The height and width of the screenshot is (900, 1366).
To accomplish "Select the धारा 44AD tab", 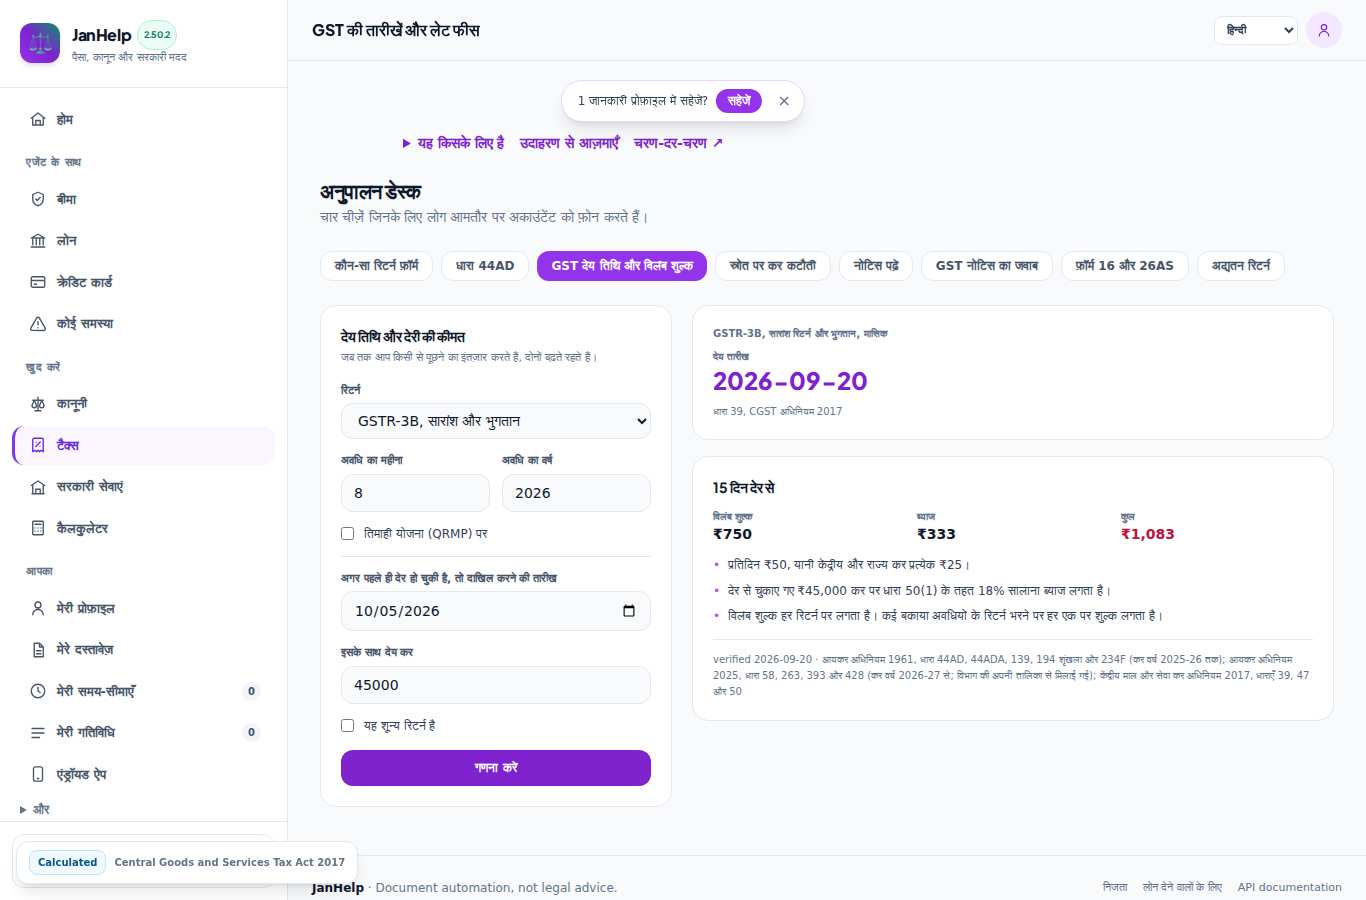I will tap(485, 266).
